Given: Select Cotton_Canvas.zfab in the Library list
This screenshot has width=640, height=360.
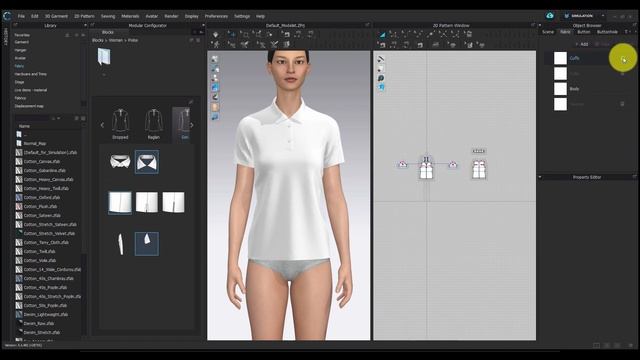Looking at the screenshot, I should tap(41, 162).
